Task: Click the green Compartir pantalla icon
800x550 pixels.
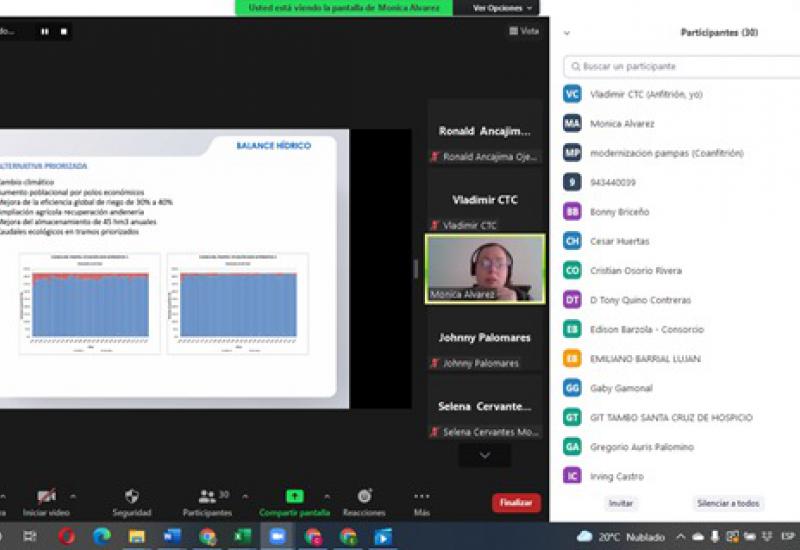Action: (294, 497)
